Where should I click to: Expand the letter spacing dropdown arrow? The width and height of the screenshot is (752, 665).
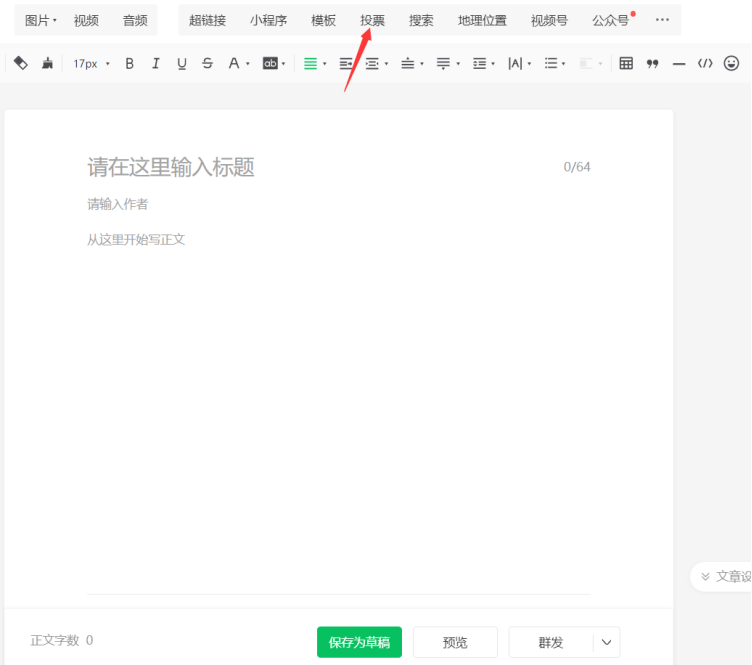pos(529,64)
